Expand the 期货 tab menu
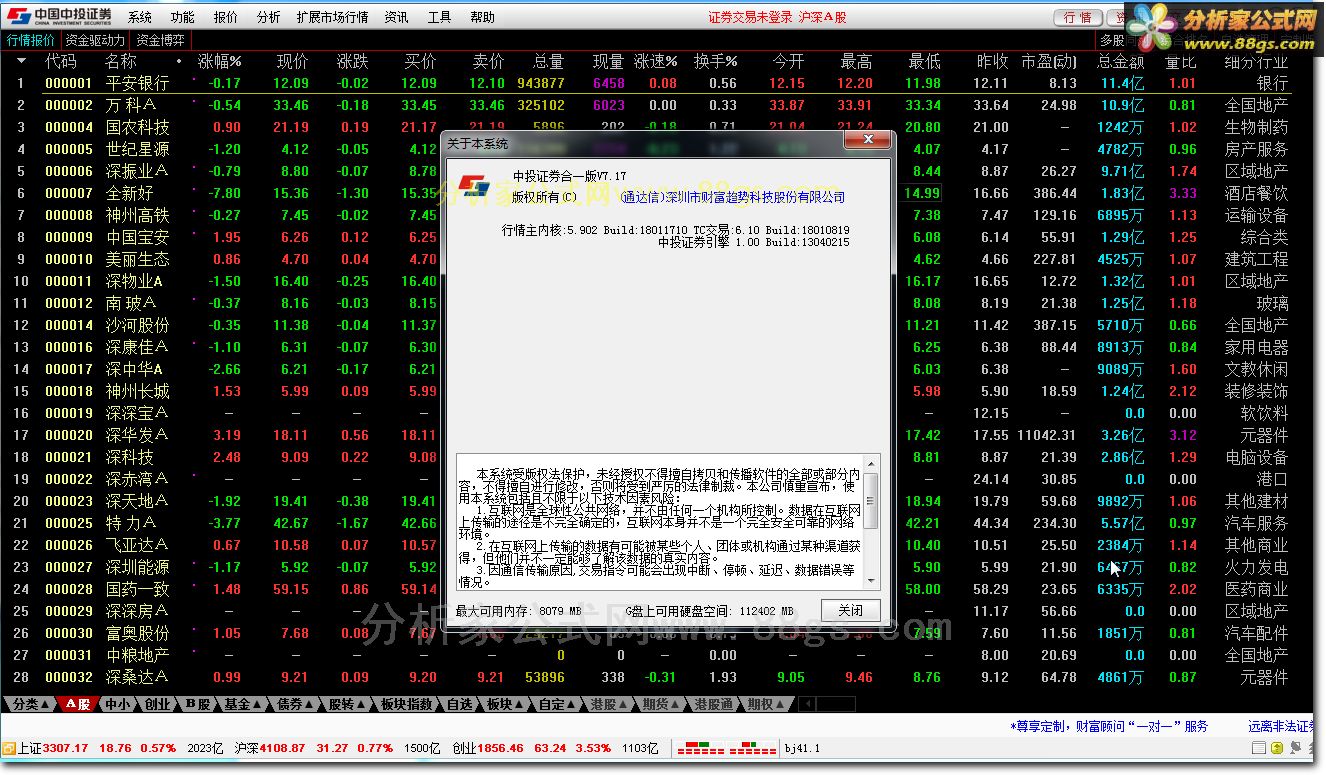1326x775 pixels. [x=661, y=704]
